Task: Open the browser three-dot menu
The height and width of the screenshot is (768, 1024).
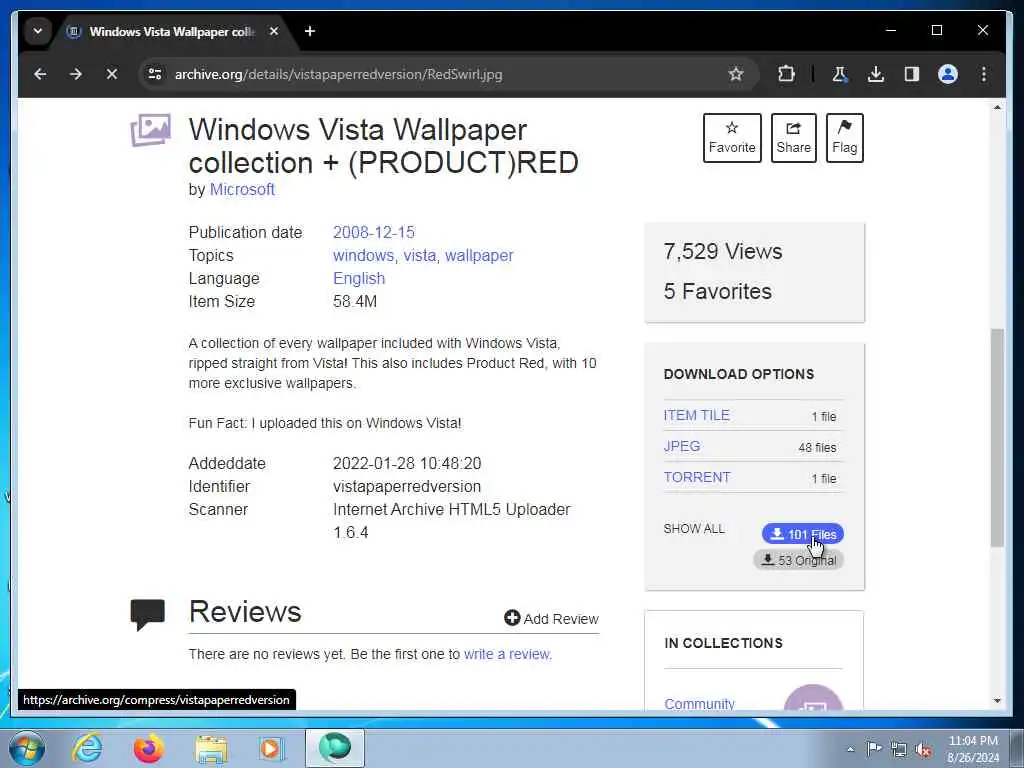Action: click(x=984, y=74)
